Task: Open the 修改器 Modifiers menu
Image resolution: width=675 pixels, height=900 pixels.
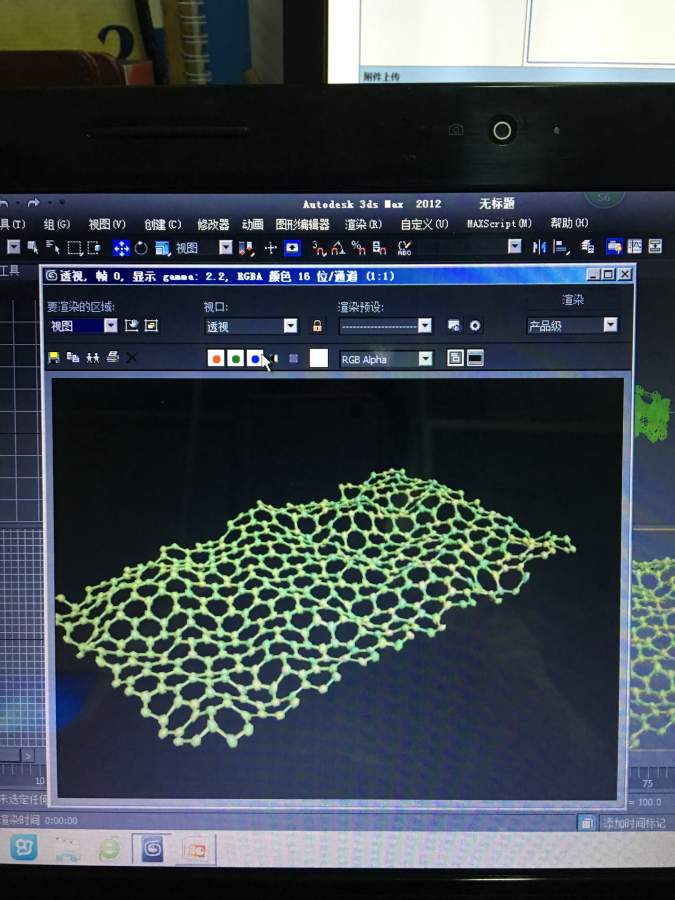Action: [213, 224]
